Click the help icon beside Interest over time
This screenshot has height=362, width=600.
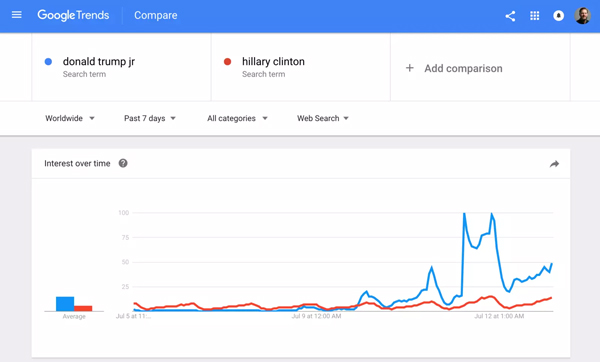point(123,163)
